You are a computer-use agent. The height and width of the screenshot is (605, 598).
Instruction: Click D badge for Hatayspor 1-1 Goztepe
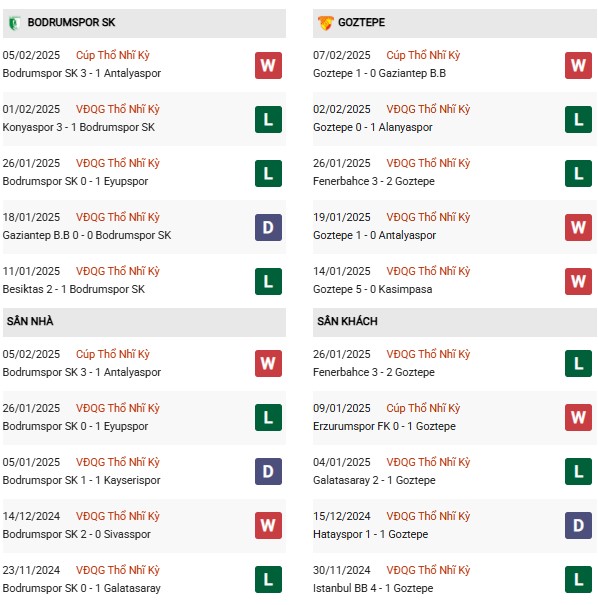pos(578,525)
